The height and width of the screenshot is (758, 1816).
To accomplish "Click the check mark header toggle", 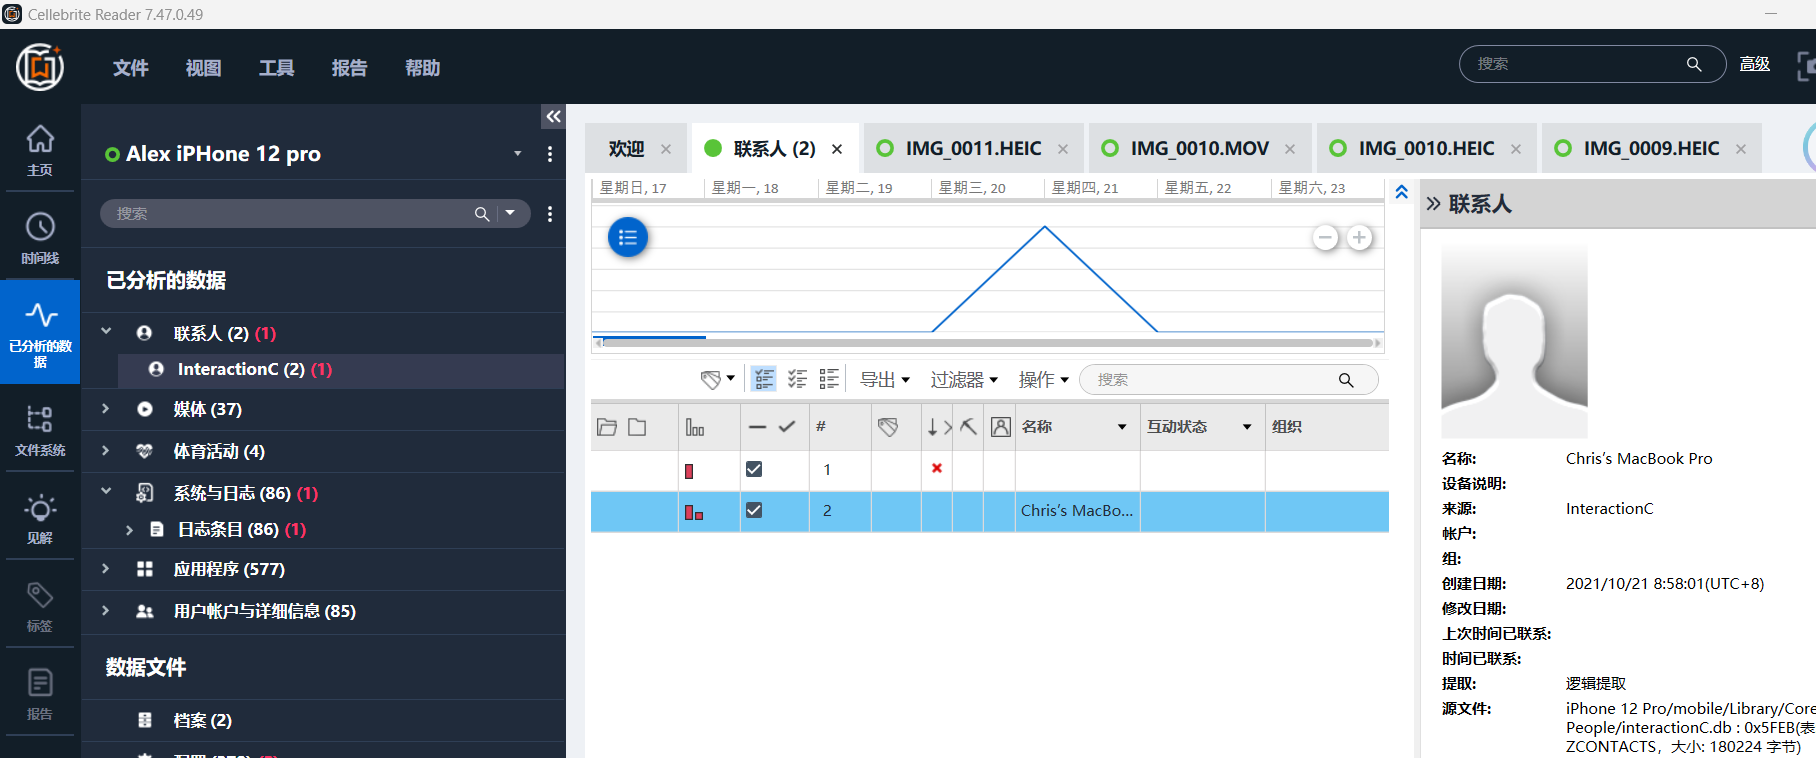I will (x=787, y=427).
